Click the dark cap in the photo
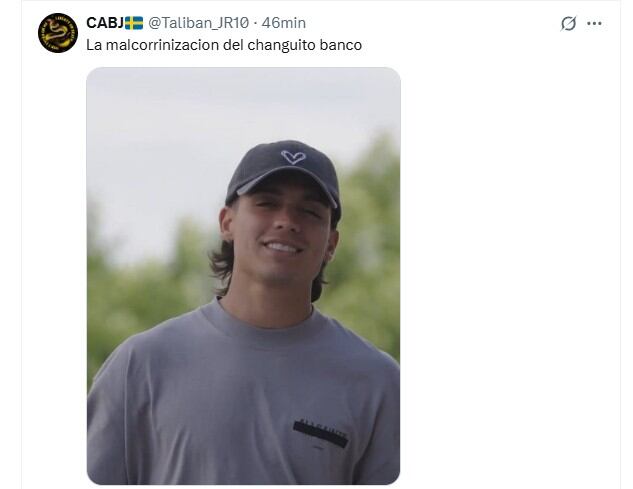 point(284,174)
